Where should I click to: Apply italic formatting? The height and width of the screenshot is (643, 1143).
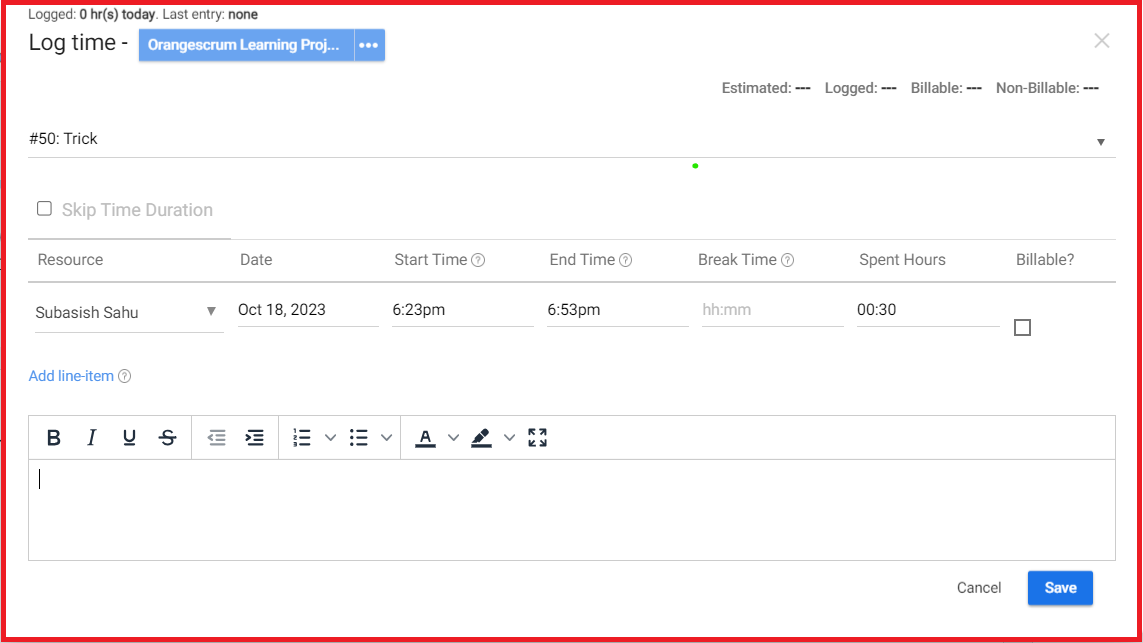[91, 437]
